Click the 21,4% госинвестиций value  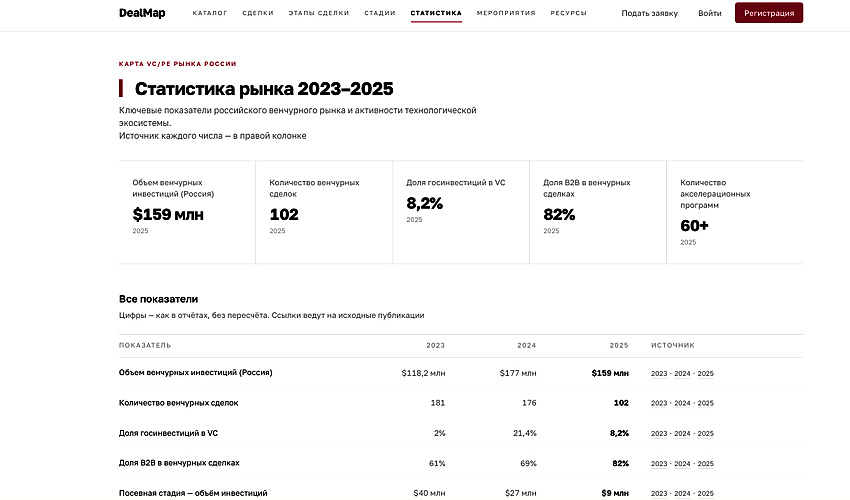tap(525, 433)
